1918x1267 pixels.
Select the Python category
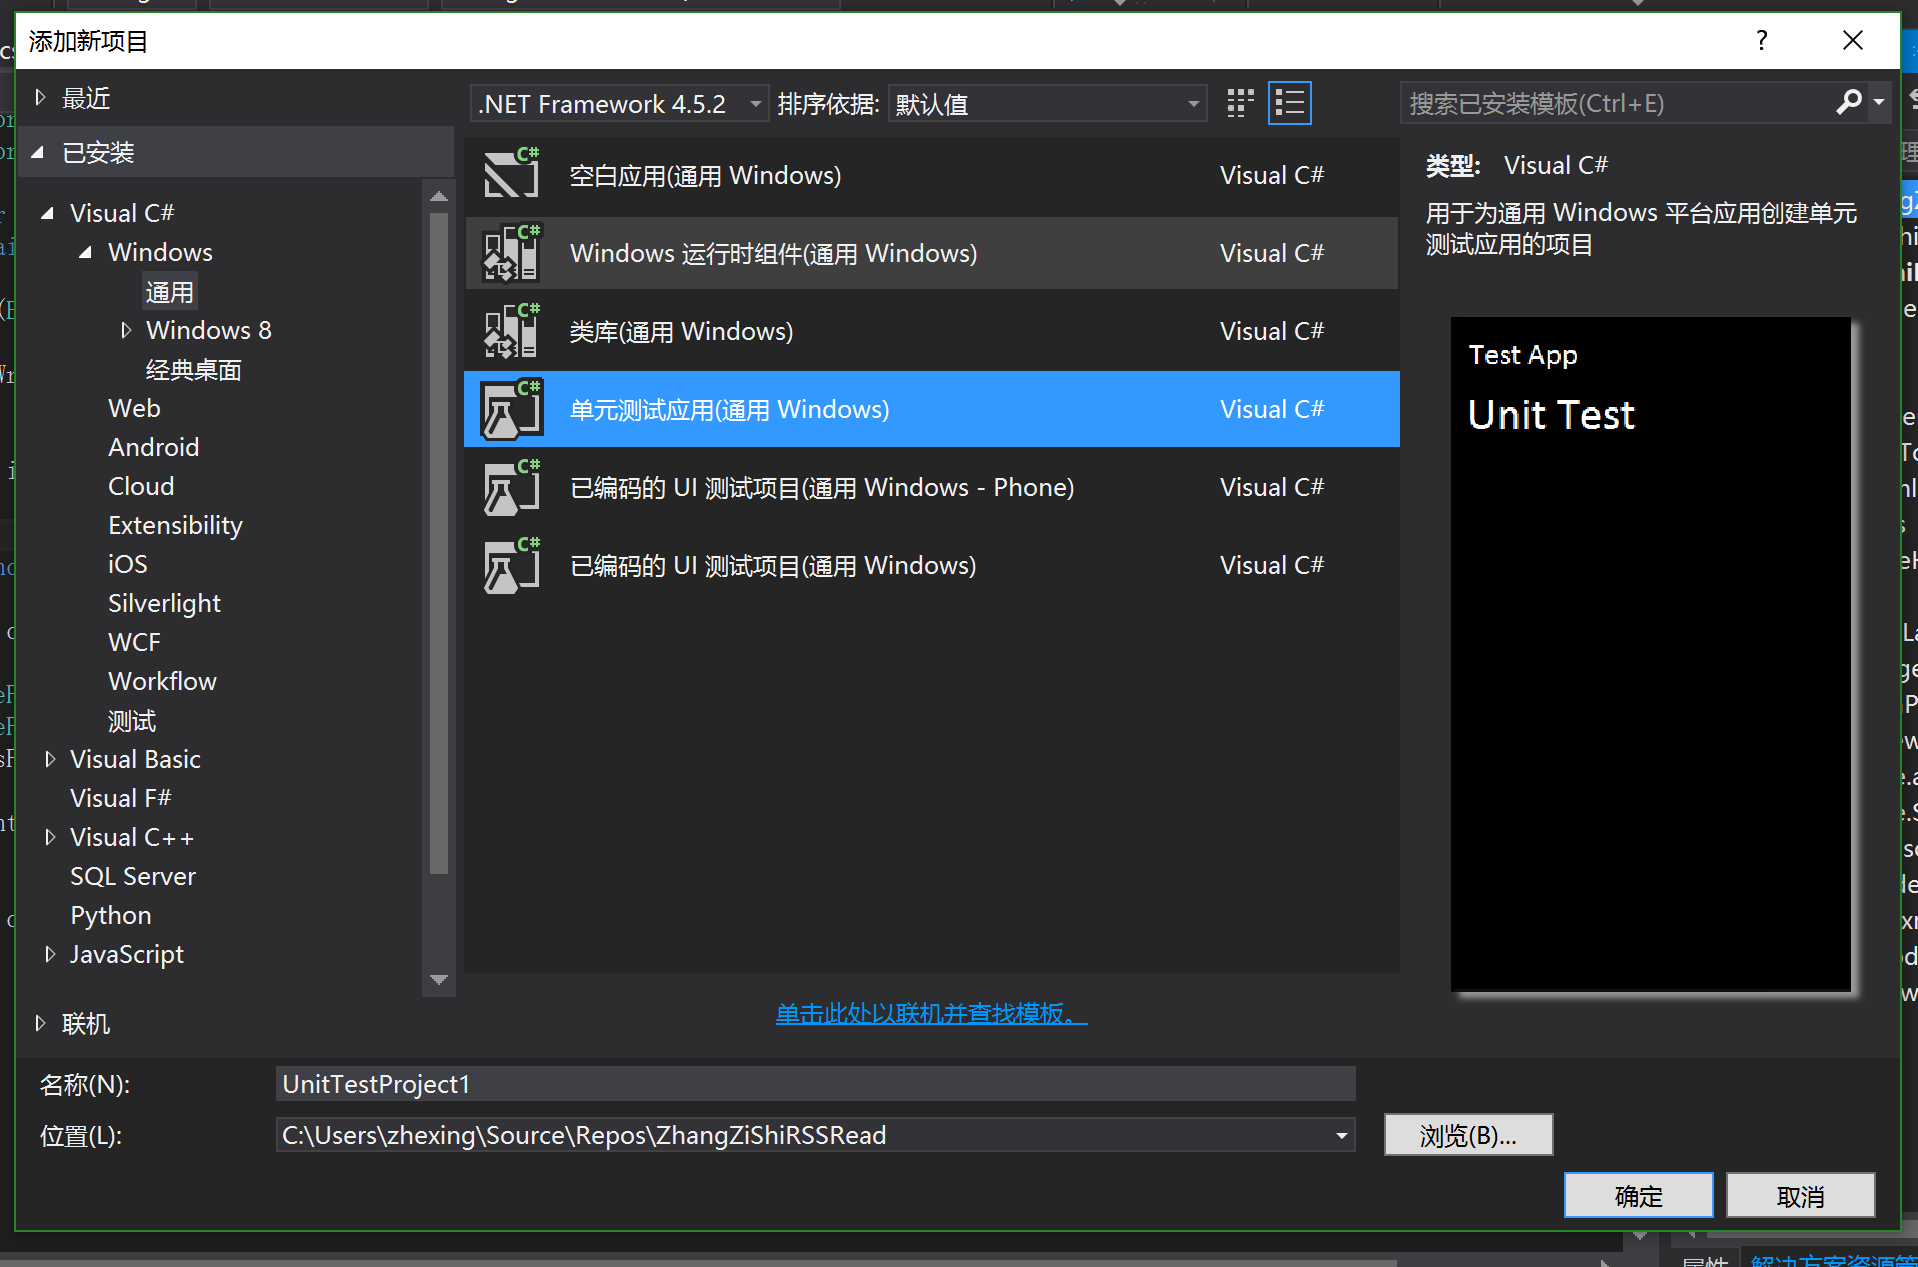(111, 915)
